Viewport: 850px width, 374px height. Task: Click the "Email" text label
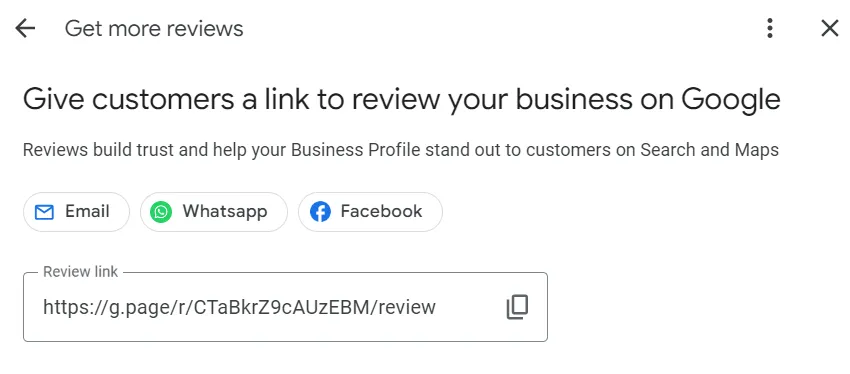pyautogui.click(x=87, y=211)
